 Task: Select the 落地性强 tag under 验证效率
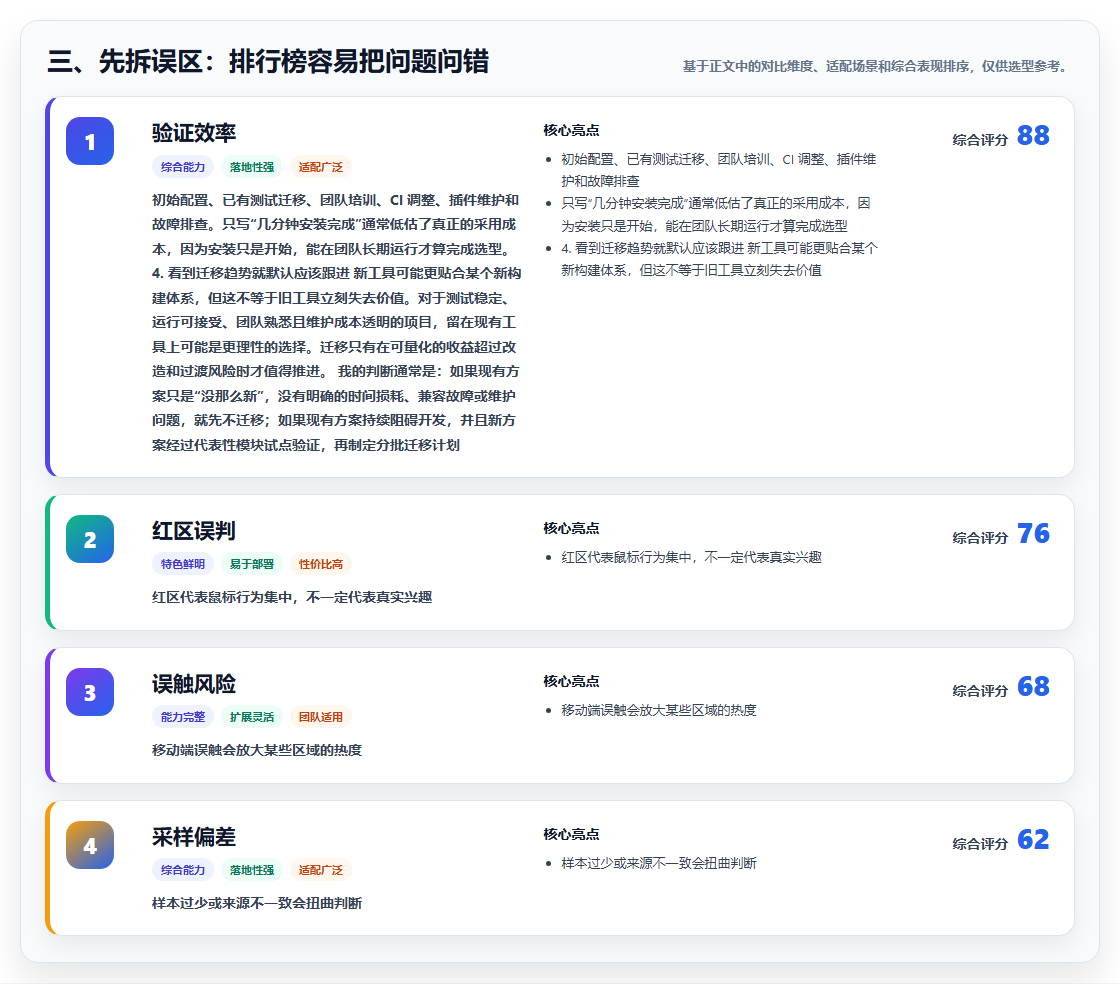coord(252,167)
